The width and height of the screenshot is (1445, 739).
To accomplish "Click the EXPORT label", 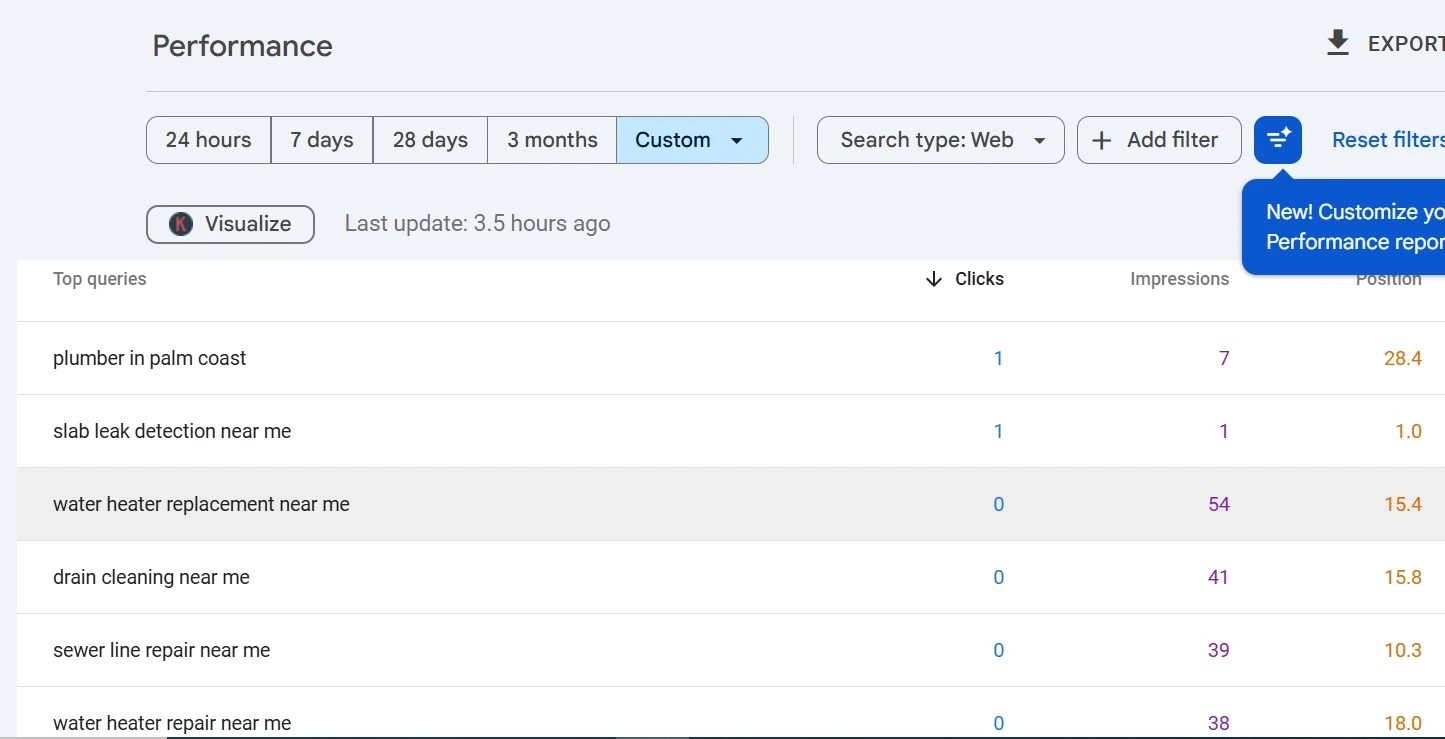I will pyautogui.click(x=1406, y=44).
